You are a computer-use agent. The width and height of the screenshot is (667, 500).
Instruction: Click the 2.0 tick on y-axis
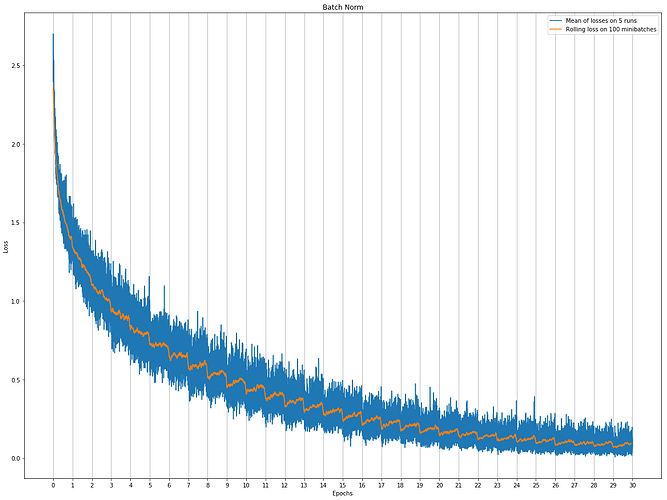[14, 144]
